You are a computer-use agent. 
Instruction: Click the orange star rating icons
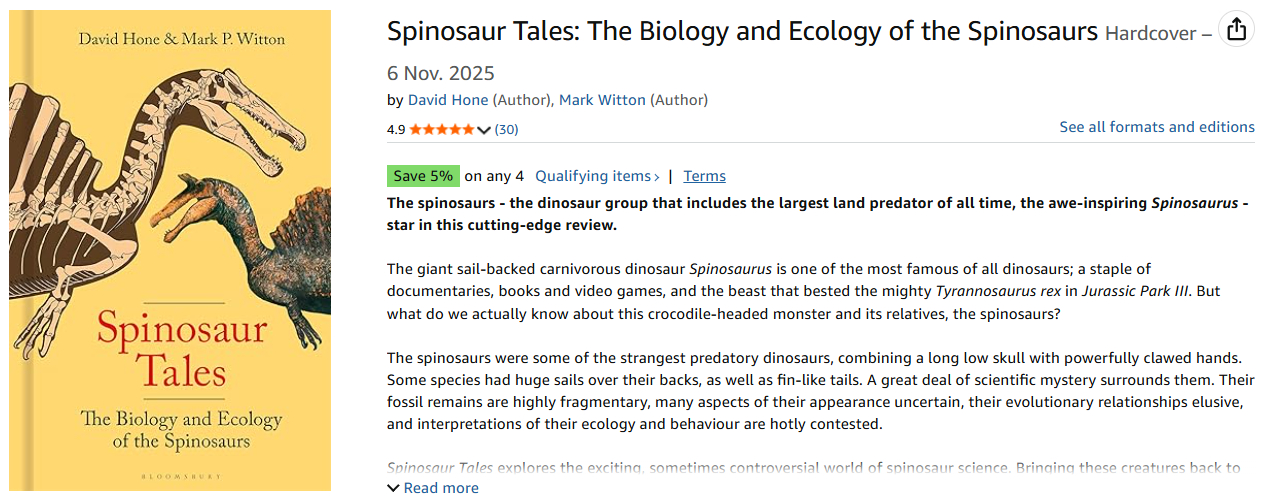[442, 129]
